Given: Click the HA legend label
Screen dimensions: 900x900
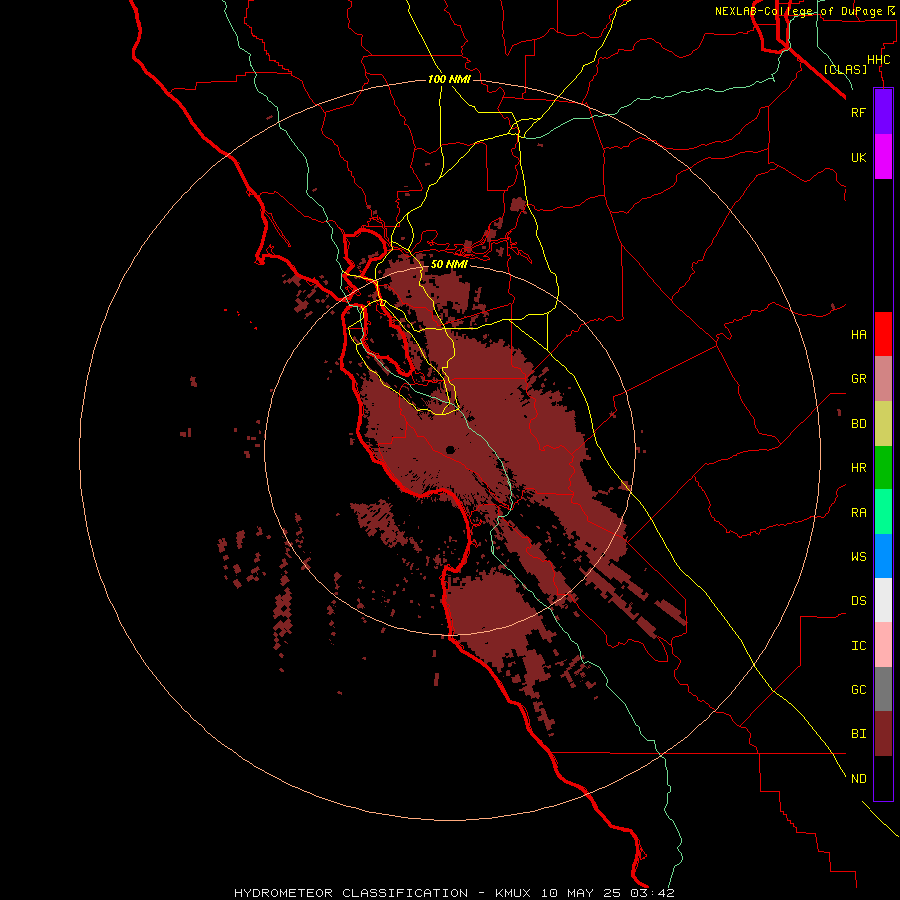Looking at the screenshot, I should coord(858,334).
